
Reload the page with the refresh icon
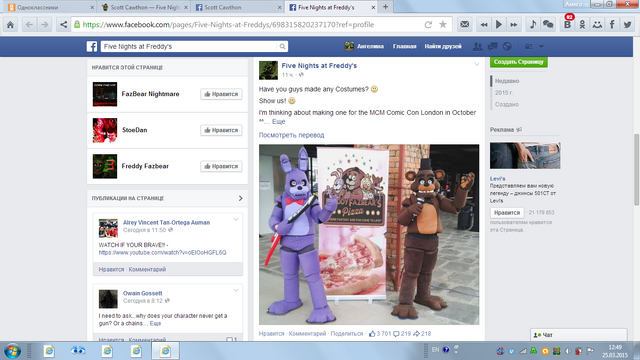[x=428, y=24]
